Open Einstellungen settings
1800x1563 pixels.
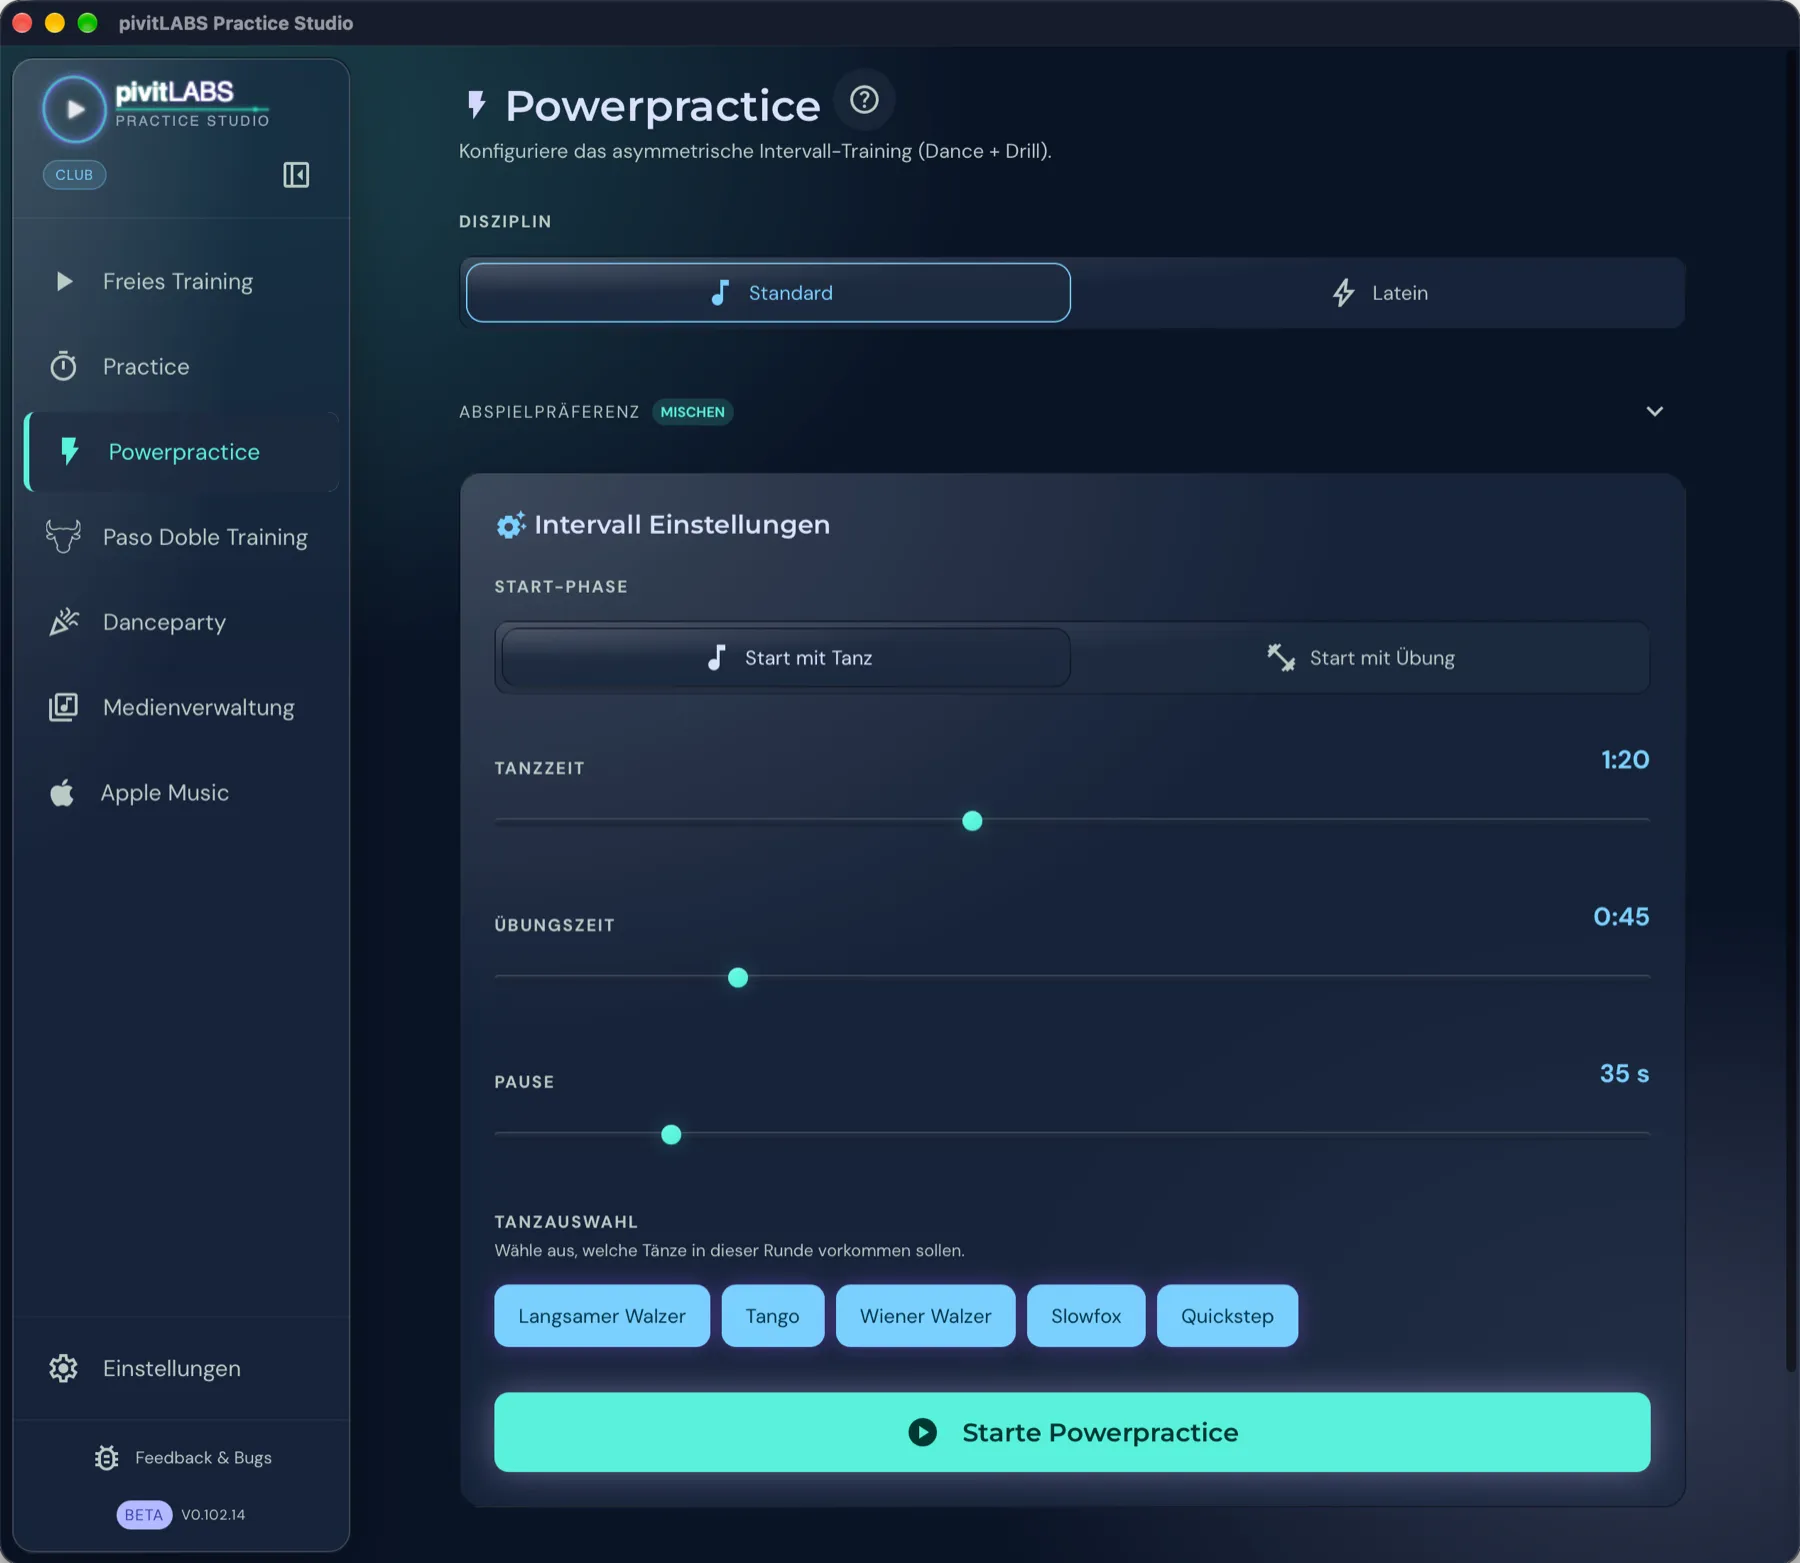pos(181,1368)
